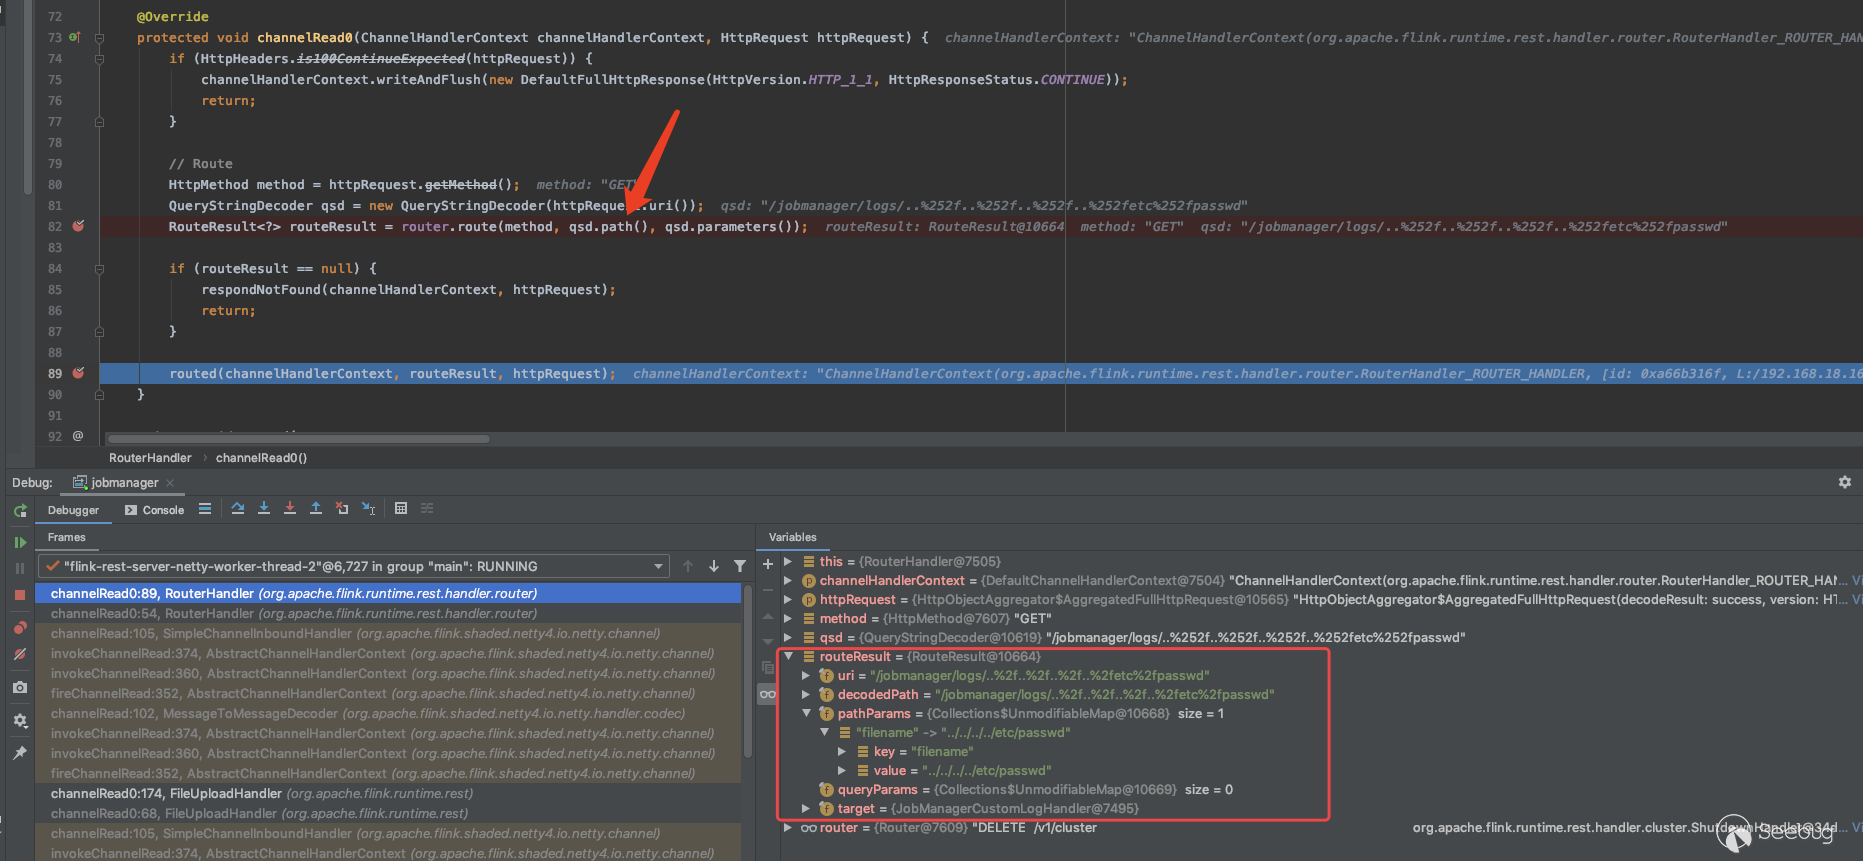This screenshot has height=861, width=1863.
Task: Resume program with the green play icon
Action: pos(20,542)
